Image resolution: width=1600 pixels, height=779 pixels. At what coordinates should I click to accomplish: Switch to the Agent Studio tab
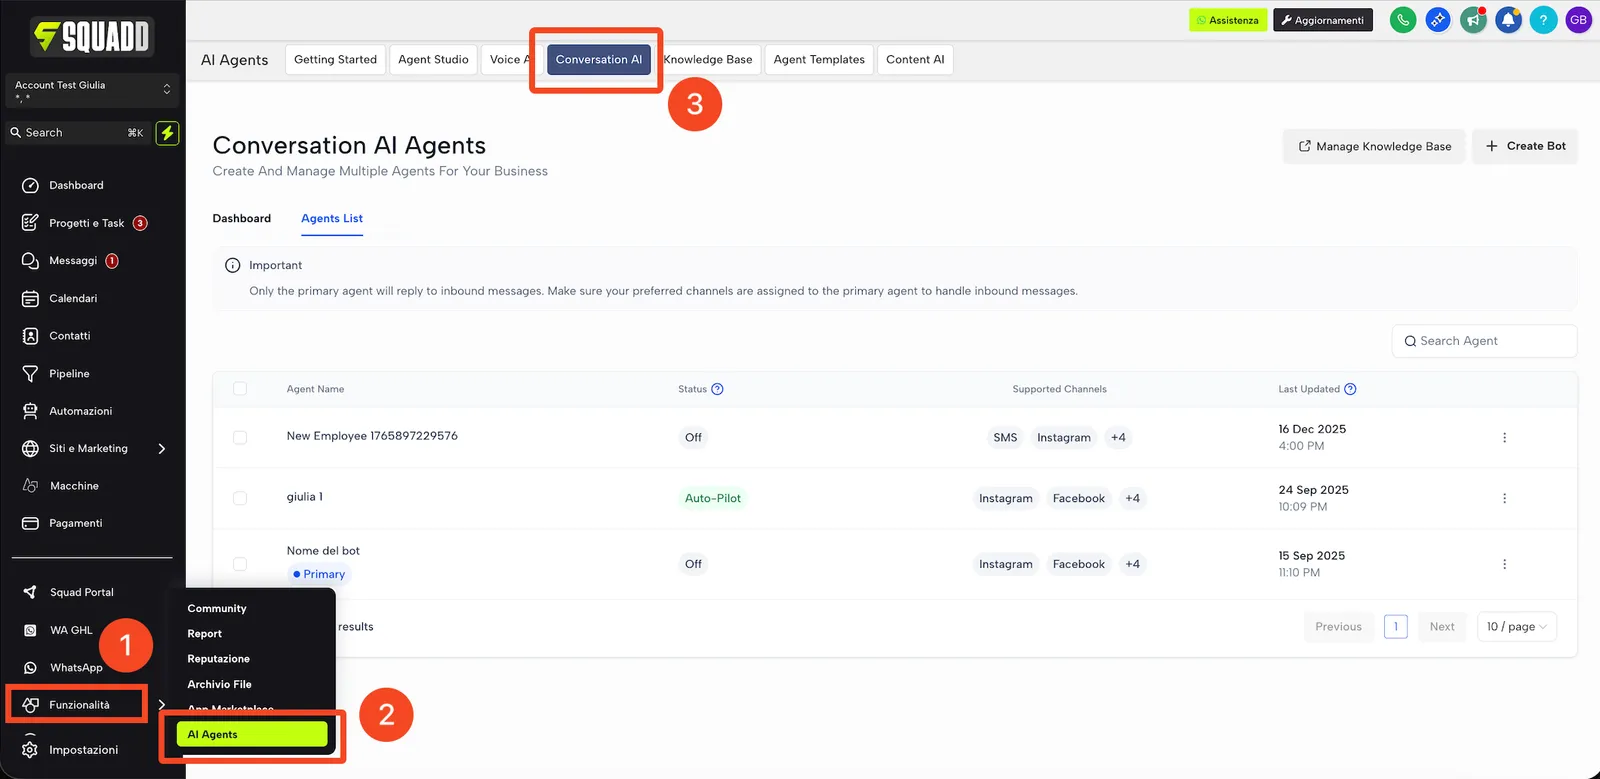pyautogui.click(x=433, y=60)
